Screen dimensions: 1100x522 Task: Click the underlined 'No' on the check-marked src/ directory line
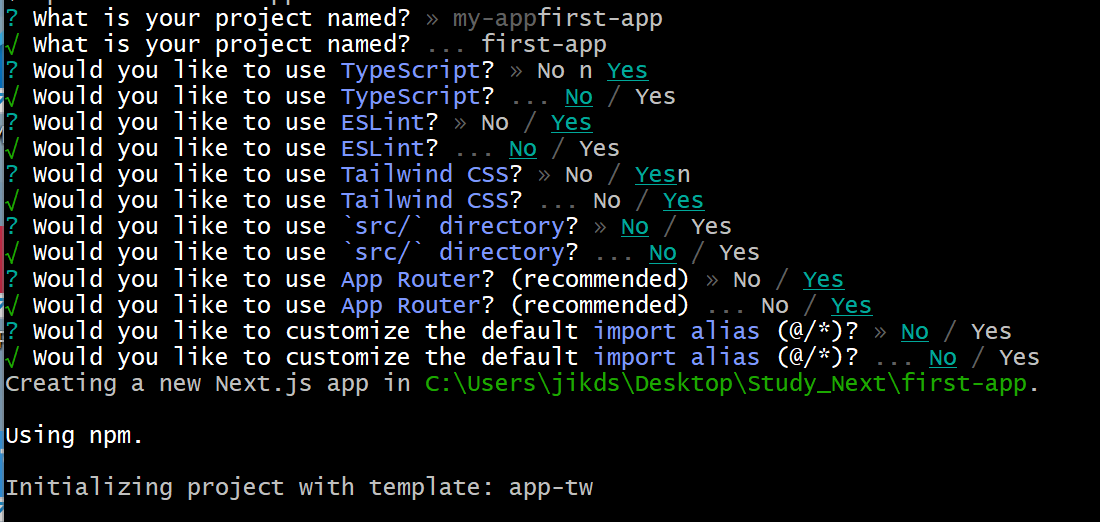coord(663,253)
